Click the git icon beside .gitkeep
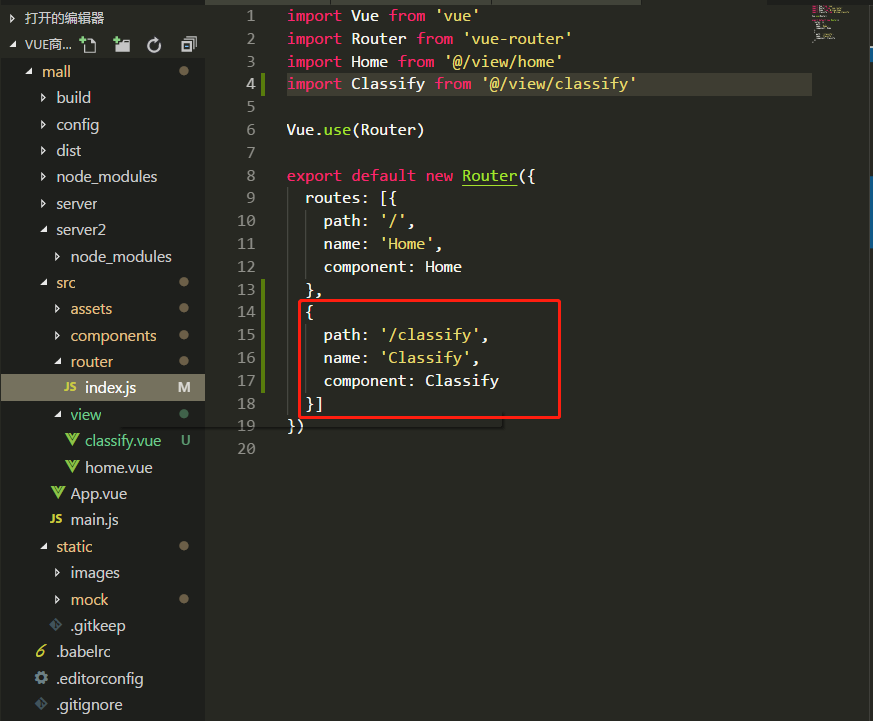 pos(56,625)
